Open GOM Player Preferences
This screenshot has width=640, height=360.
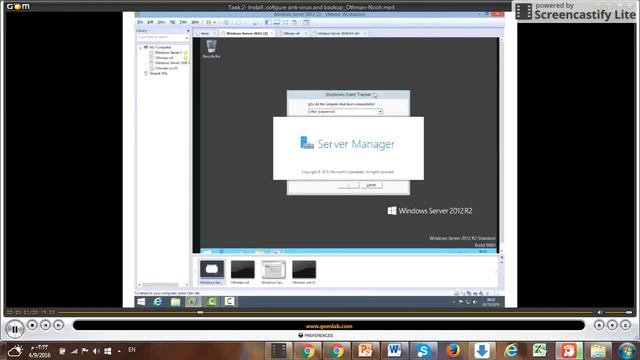[x=316, y=336]
